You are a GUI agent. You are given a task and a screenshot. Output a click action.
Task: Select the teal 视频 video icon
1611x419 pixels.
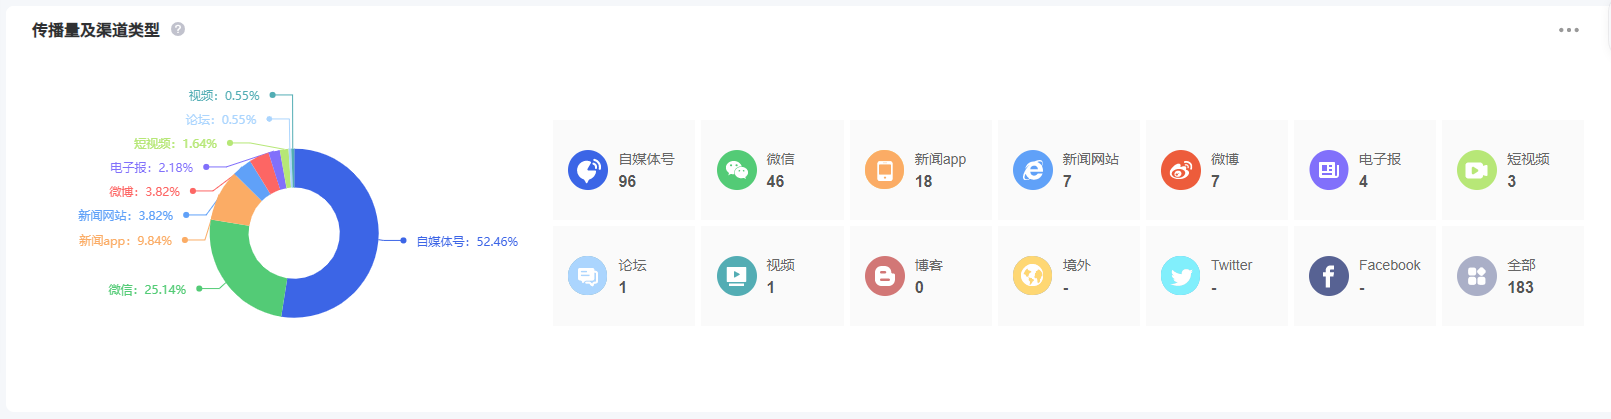point(736,276)
